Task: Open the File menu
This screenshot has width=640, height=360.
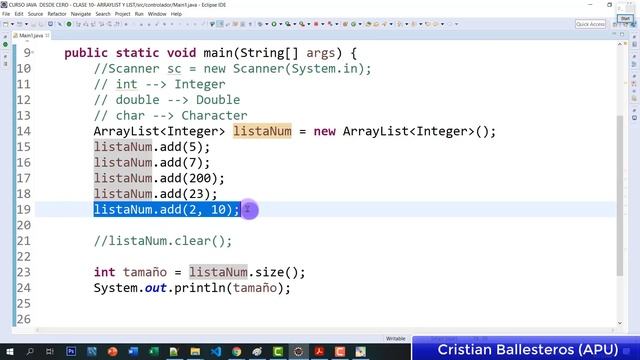Action: pos(6,14)
